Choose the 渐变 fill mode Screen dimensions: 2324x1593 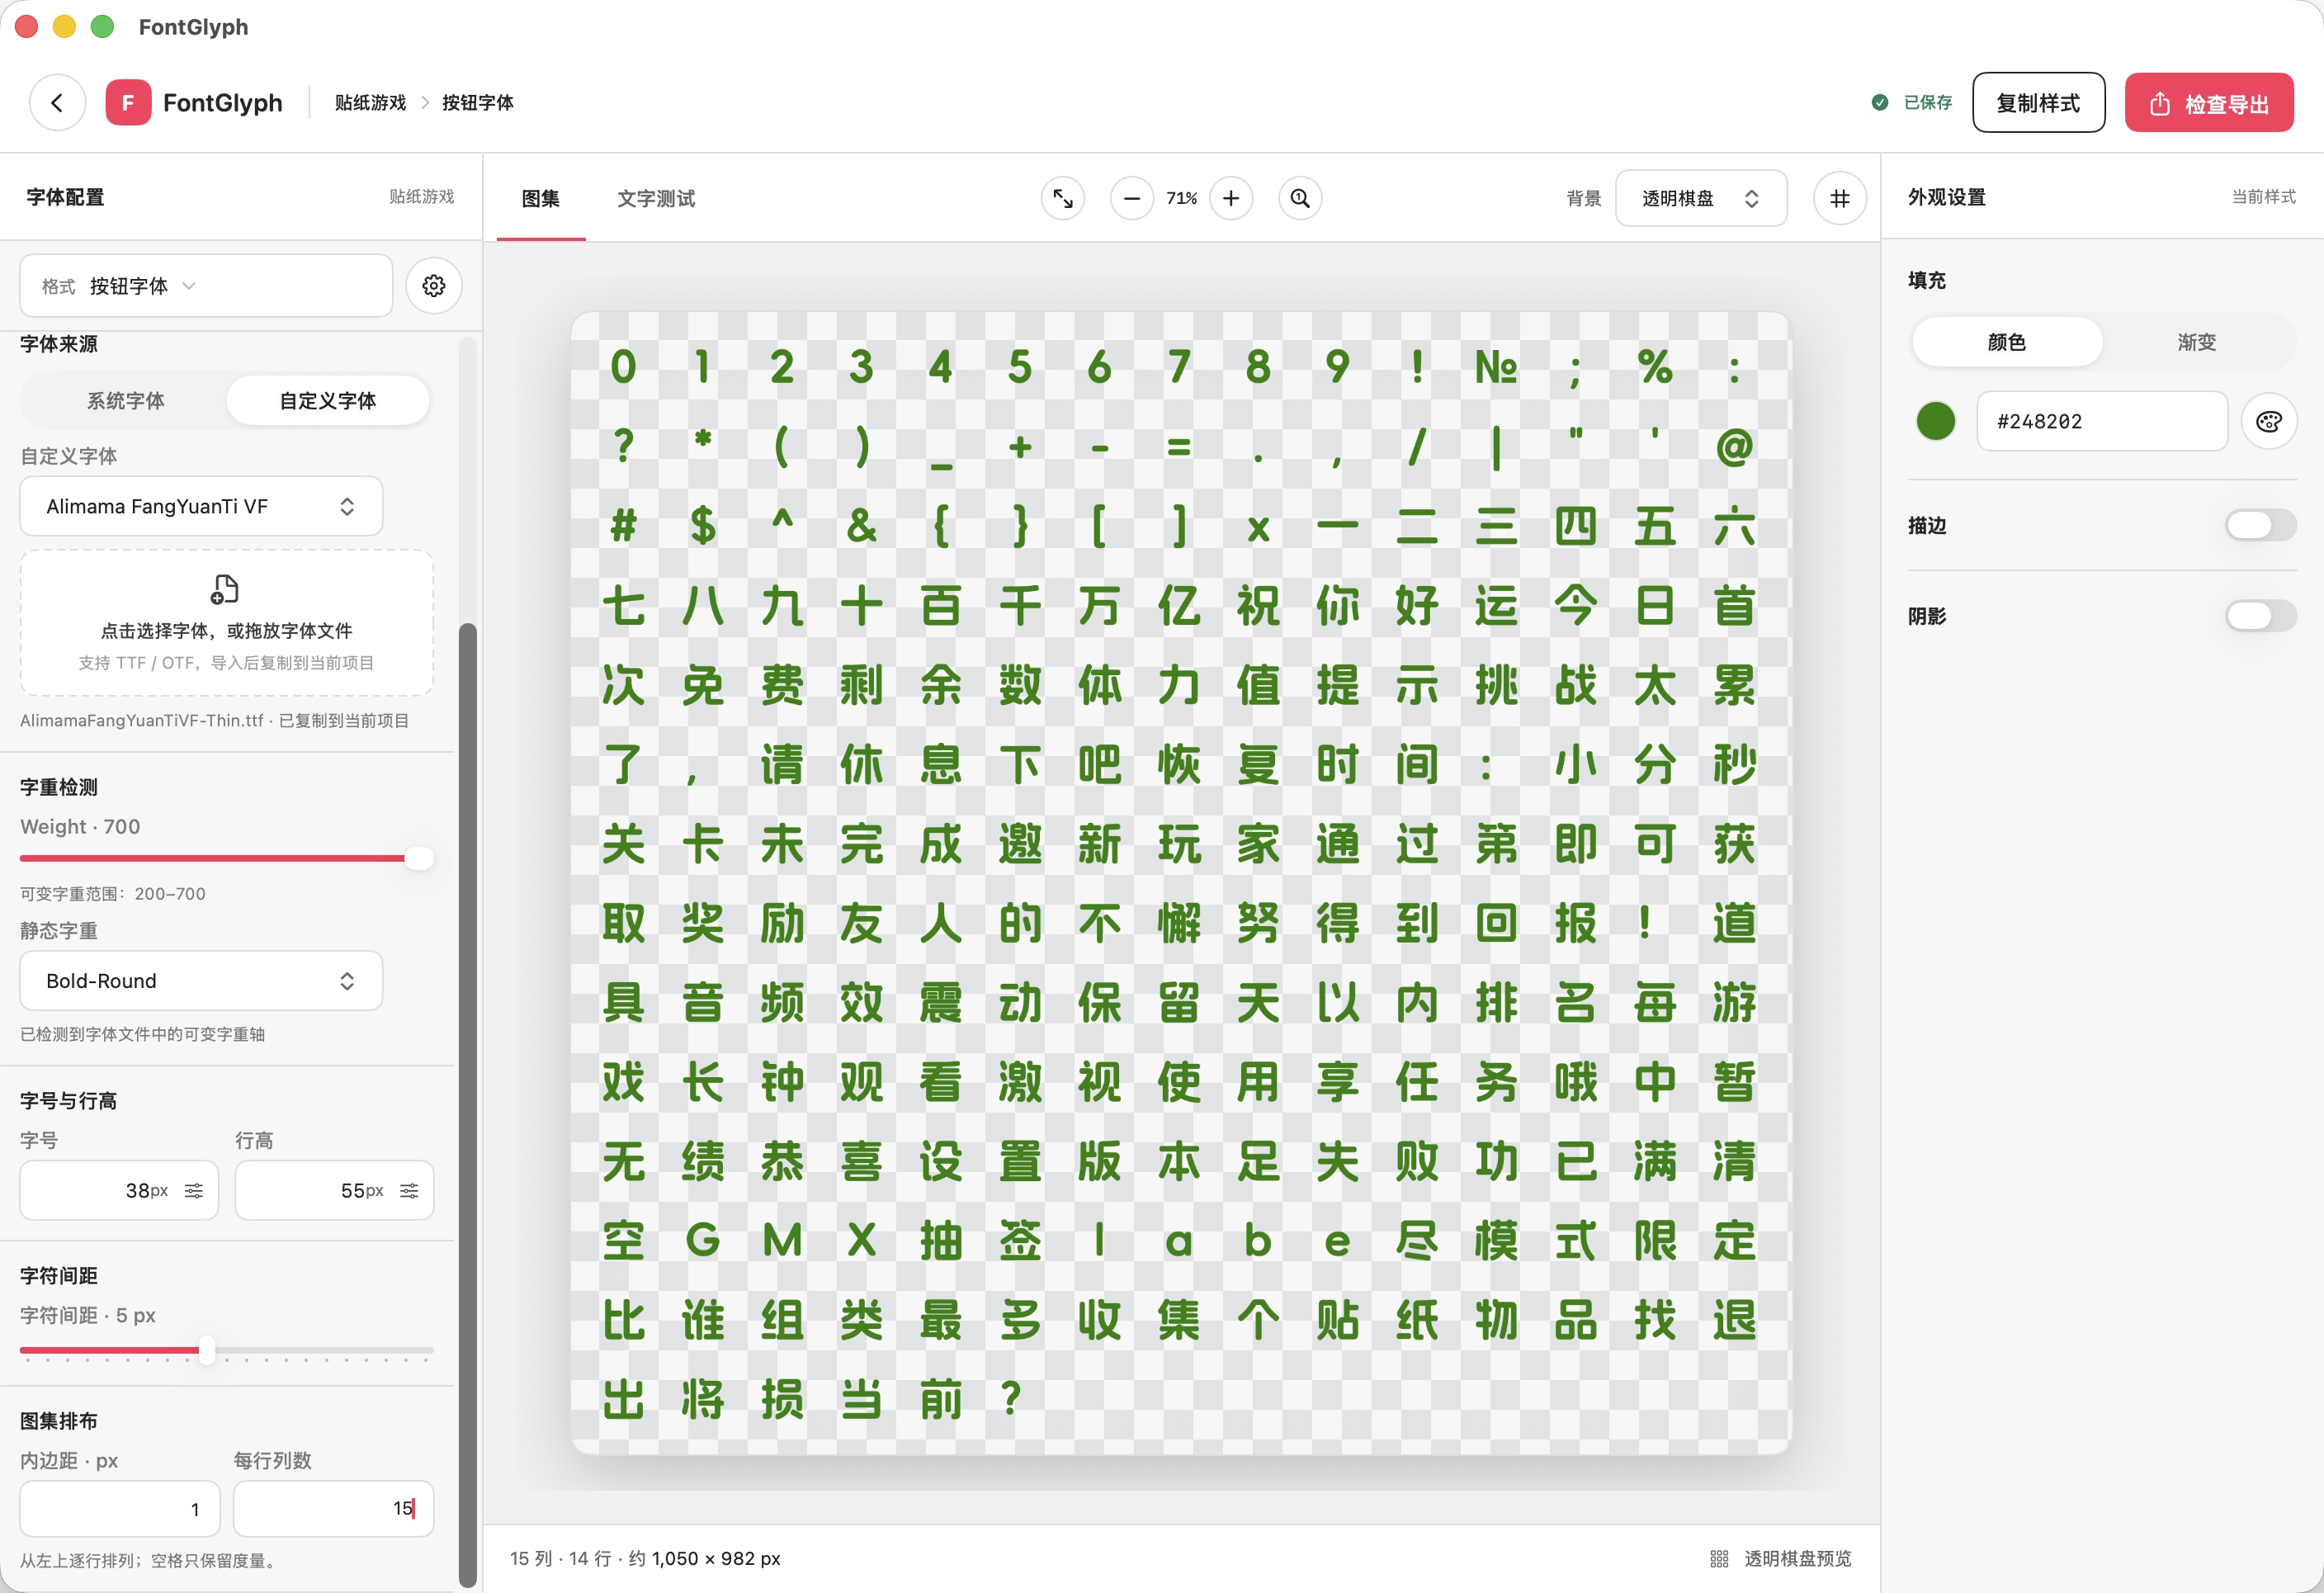[x=2197, y=342]
